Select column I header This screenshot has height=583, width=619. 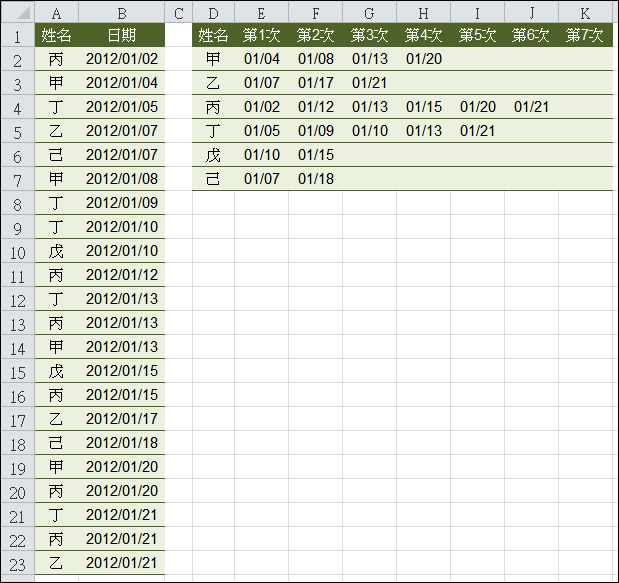(x=477, y=13)
